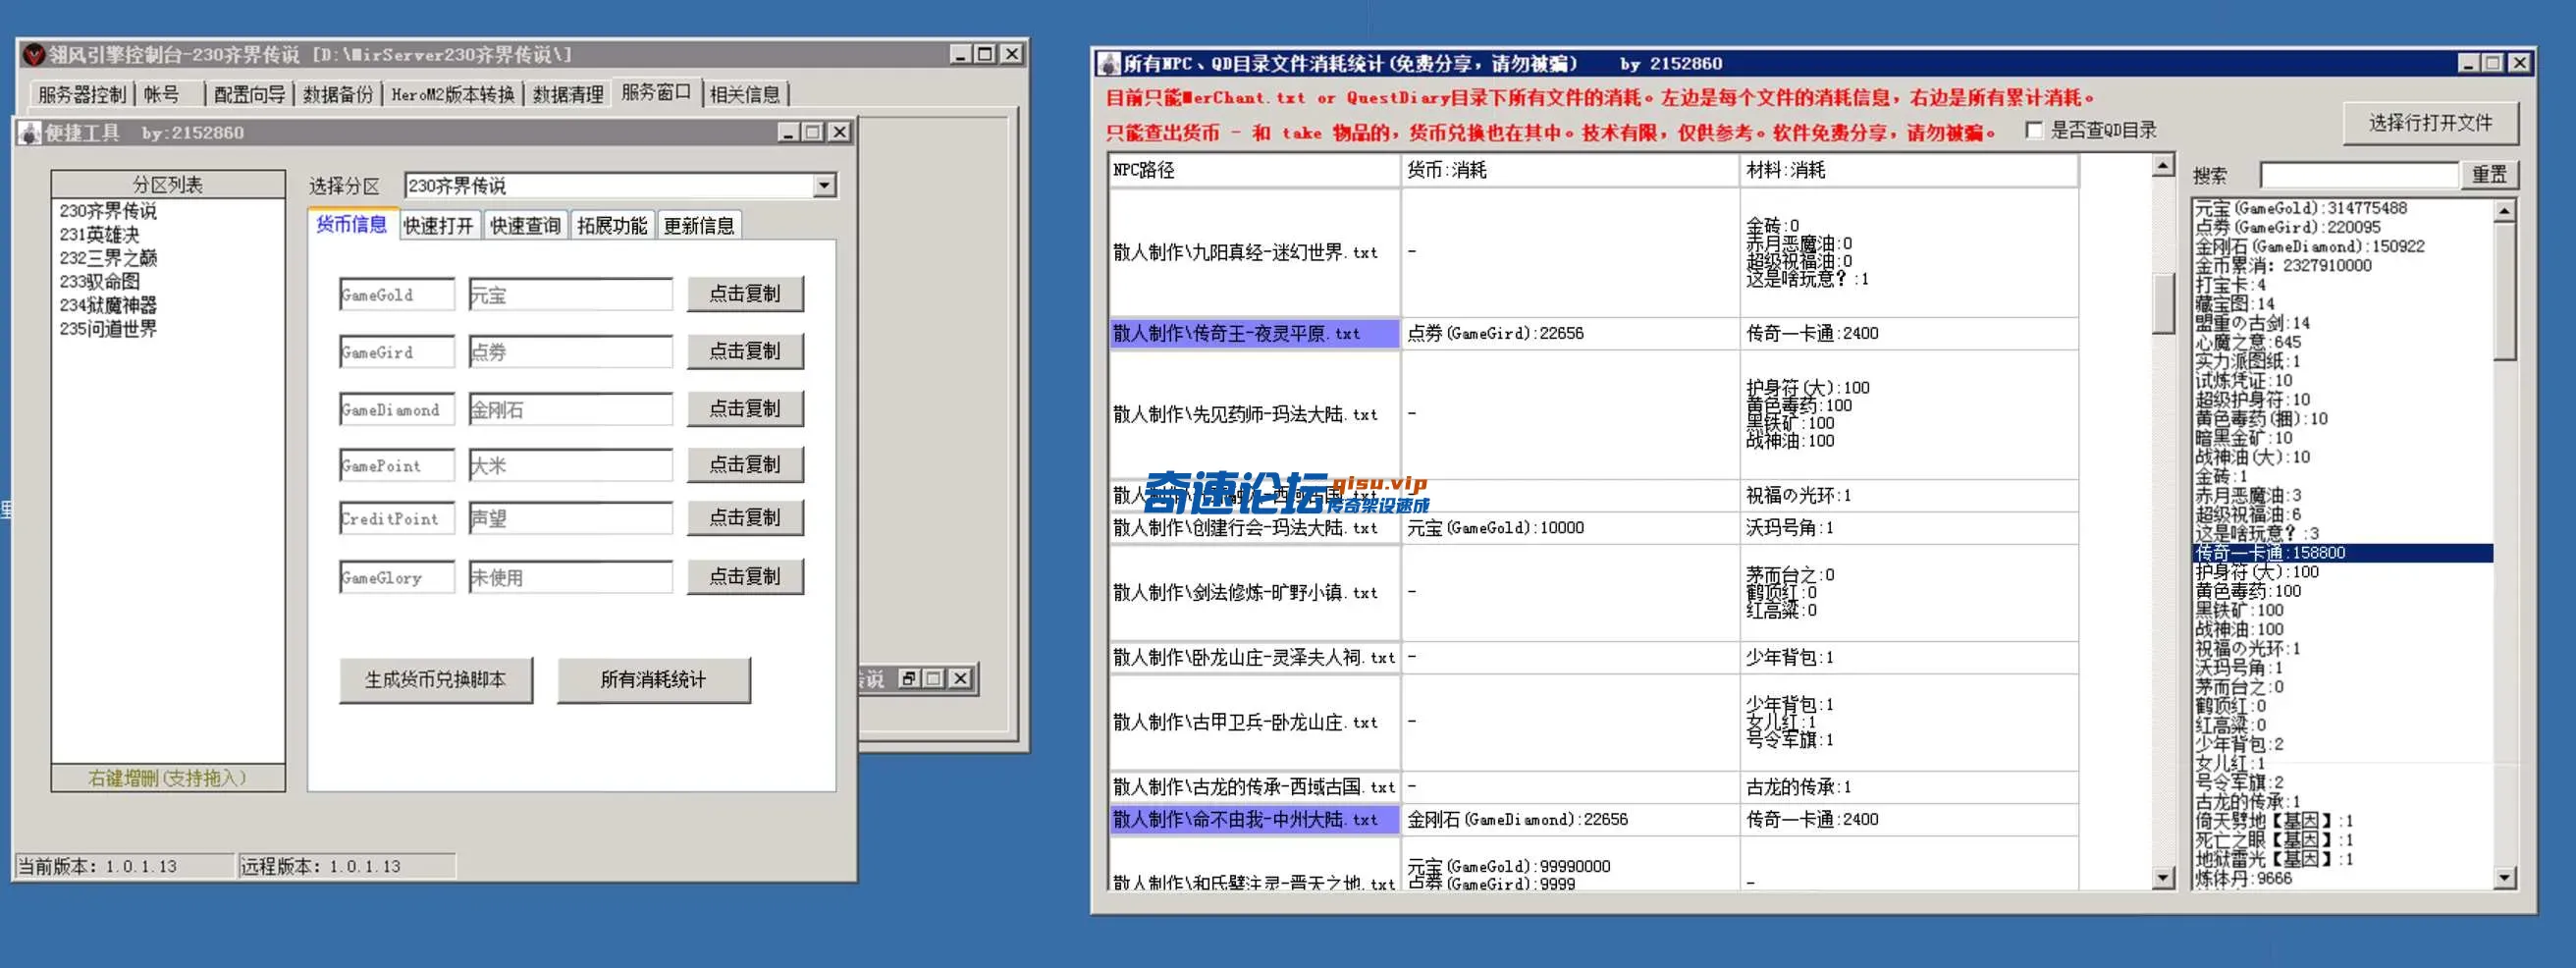Image resolution: width=2576 pixels, height=968 pixels.
Task: Open the 帐号 tab
Action: pyautogui.click(x=162, y=94)
